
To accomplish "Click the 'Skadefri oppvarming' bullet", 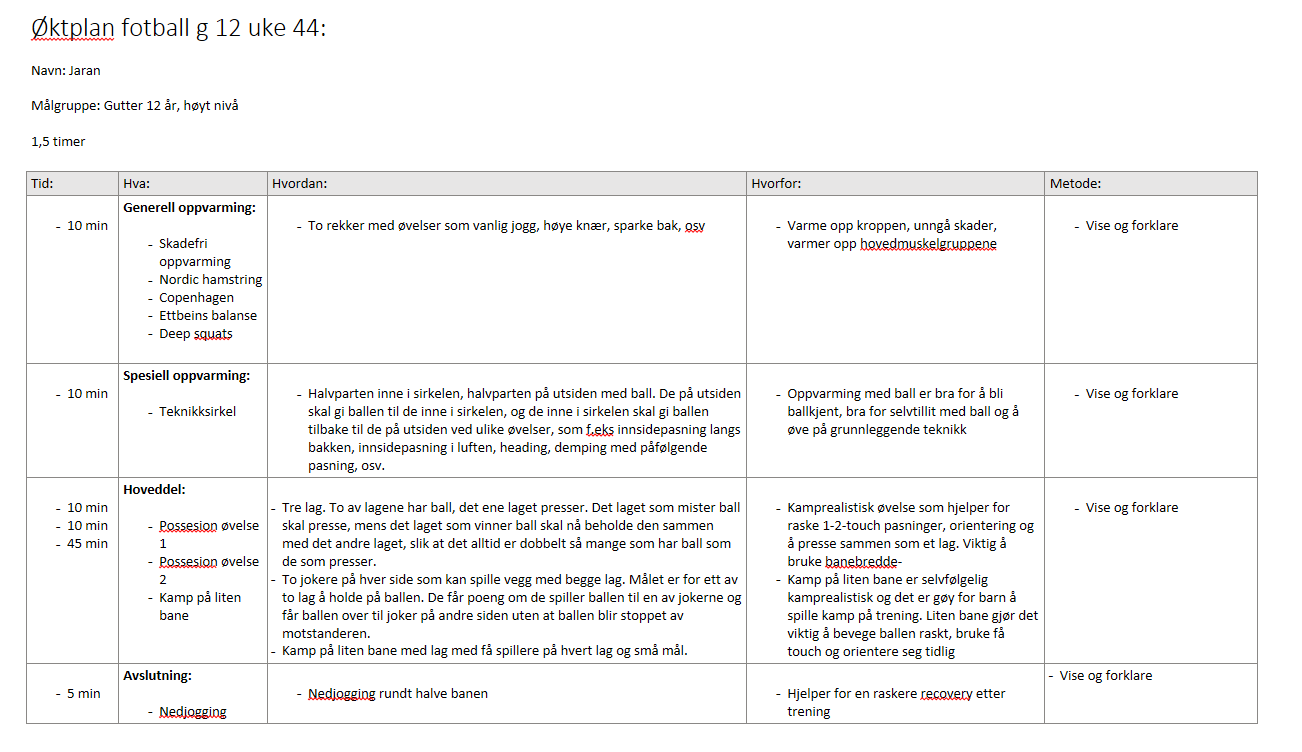I will coord(195,253).
